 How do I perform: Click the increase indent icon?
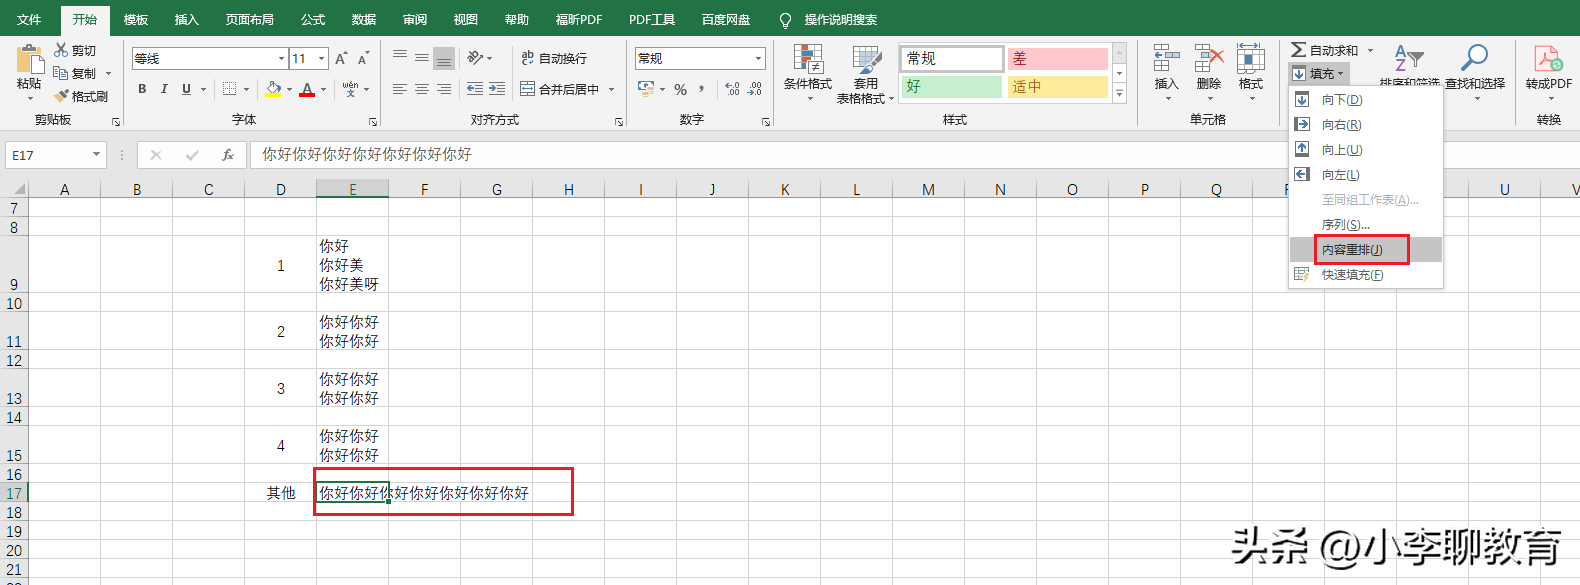(x=497, y=89)
